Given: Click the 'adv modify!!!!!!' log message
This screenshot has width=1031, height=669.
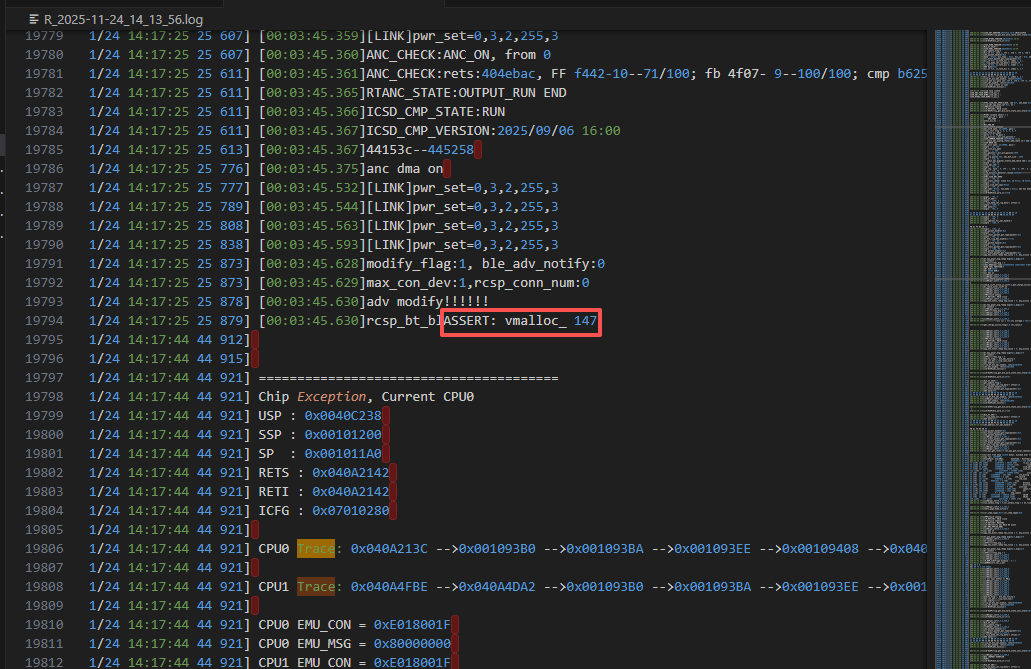Looking at the screenshot, I should (427, 302).
